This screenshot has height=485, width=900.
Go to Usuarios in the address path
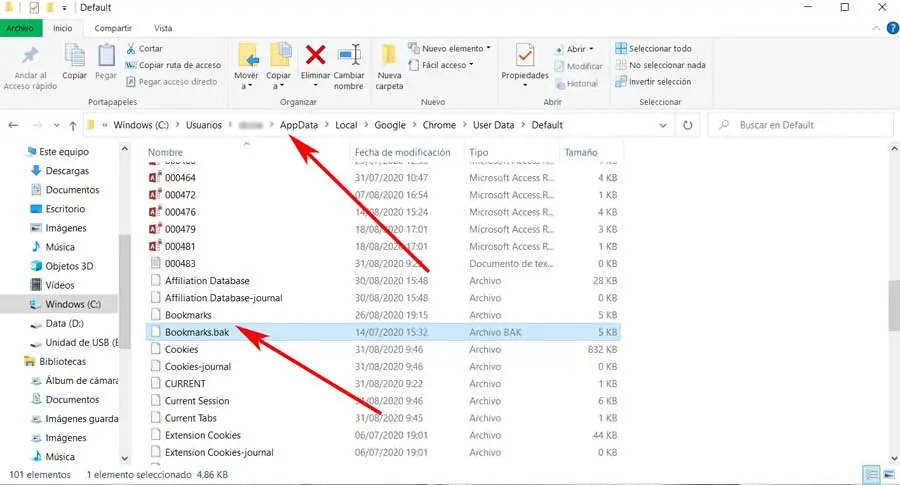coord(204,125)
